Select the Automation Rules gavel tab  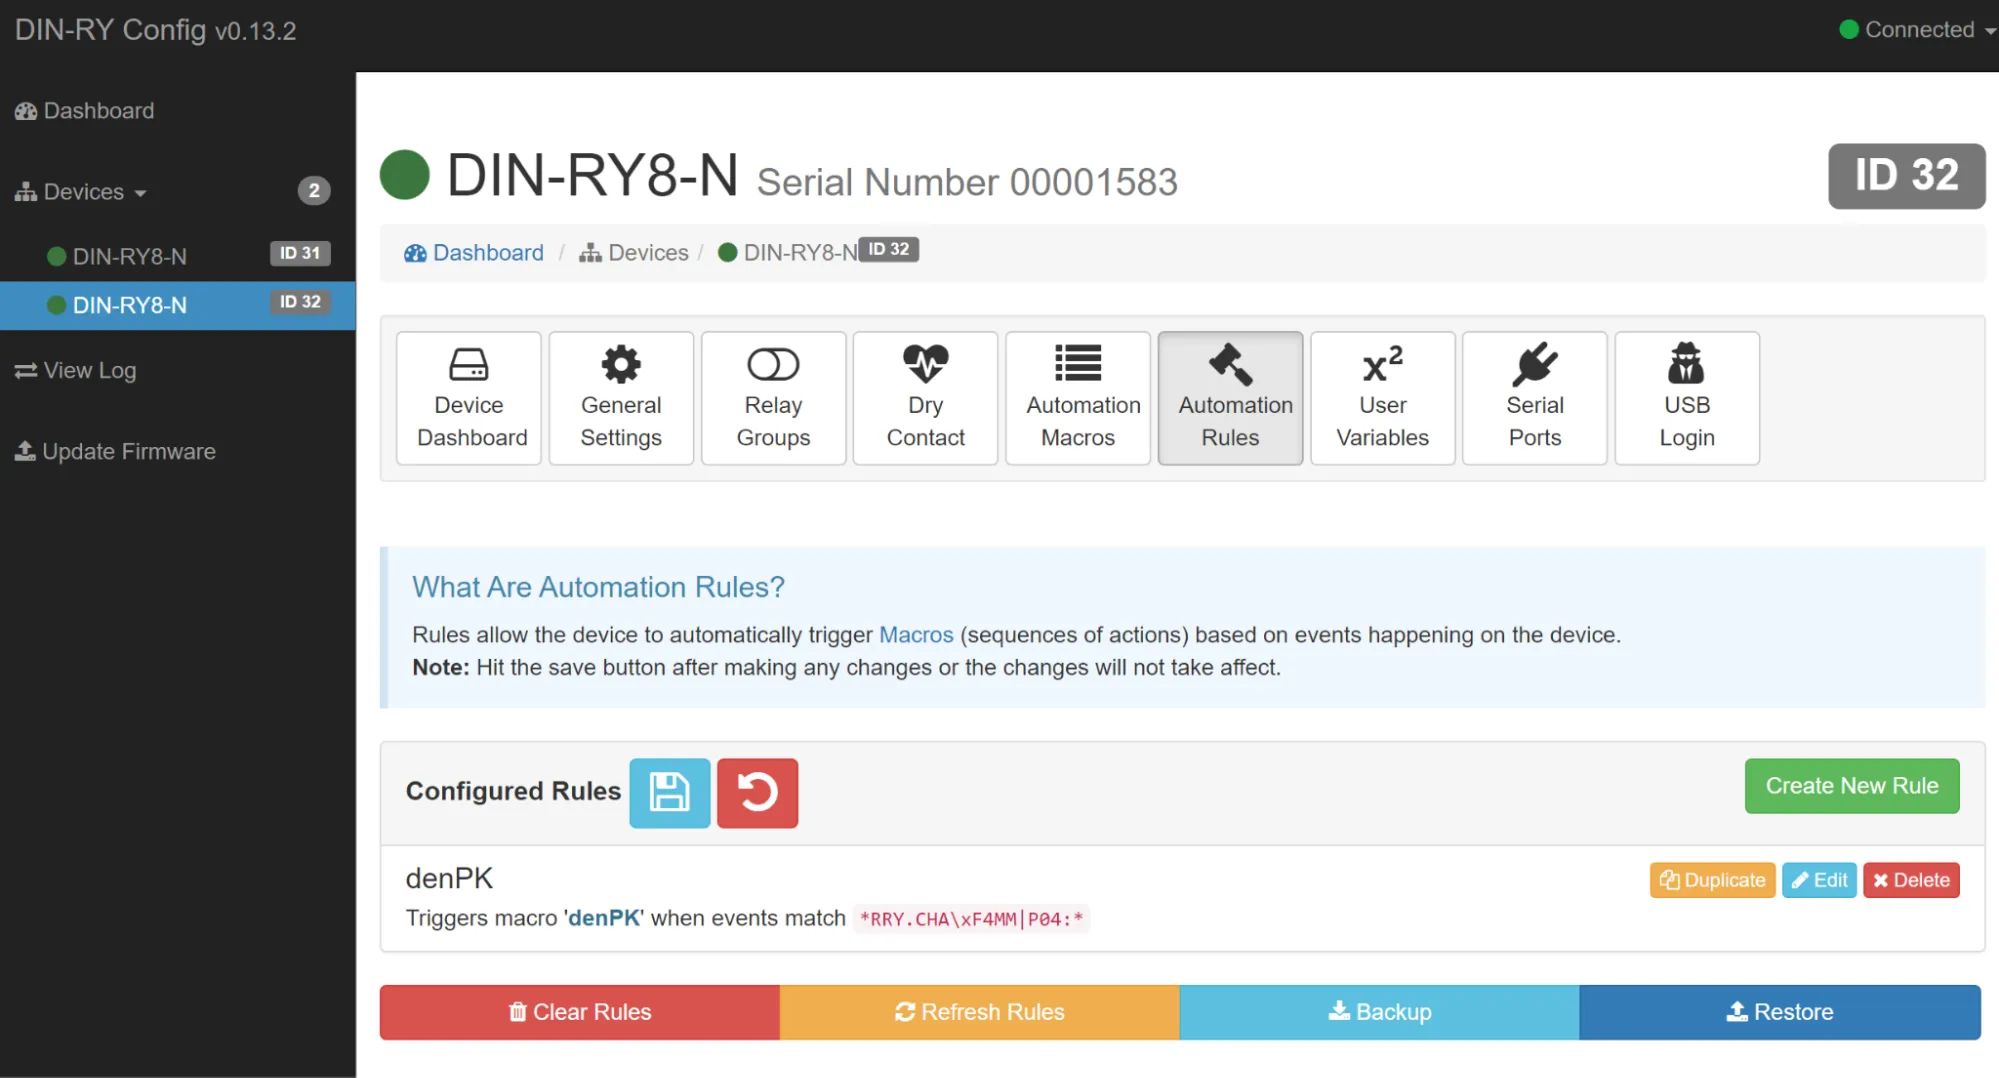tap(1230, 398)
